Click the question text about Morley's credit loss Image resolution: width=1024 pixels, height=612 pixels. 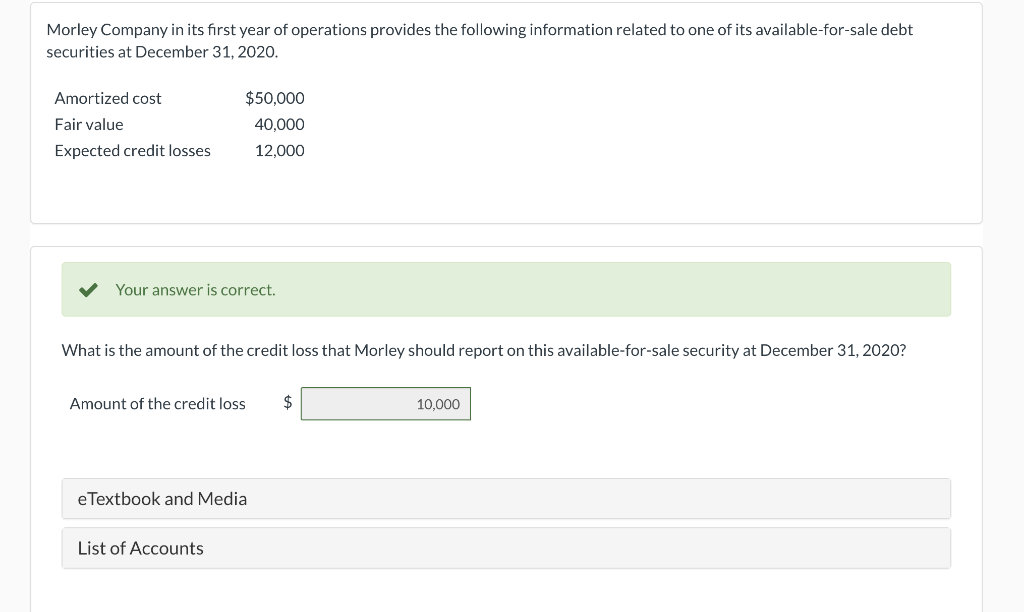point(484,351)
